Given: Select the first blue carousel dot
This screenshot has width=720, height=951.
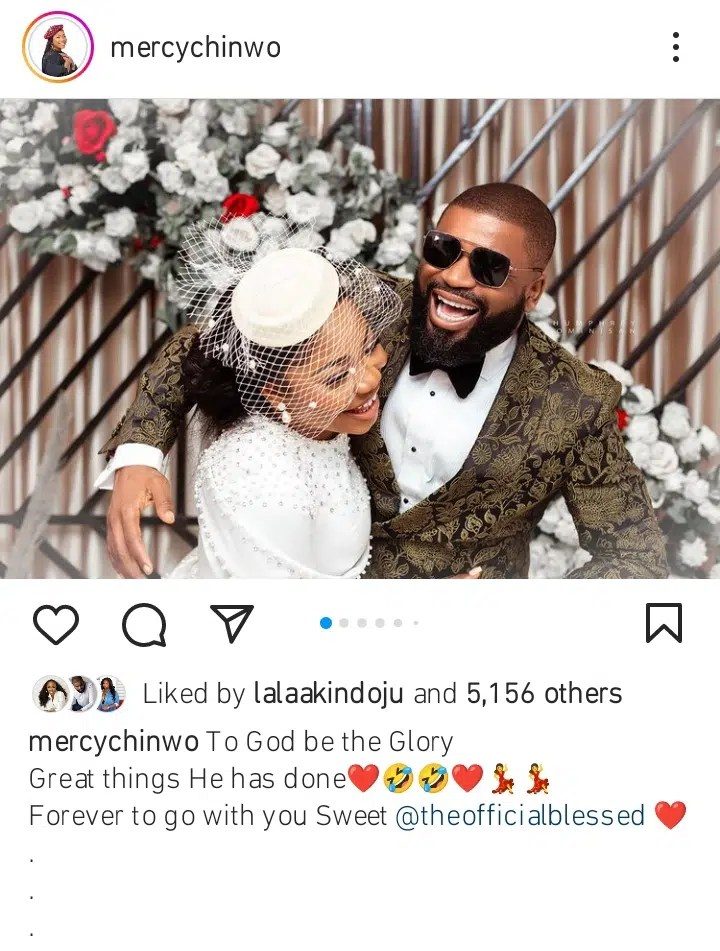Looking at the screenshot, I should coord(326,623).
